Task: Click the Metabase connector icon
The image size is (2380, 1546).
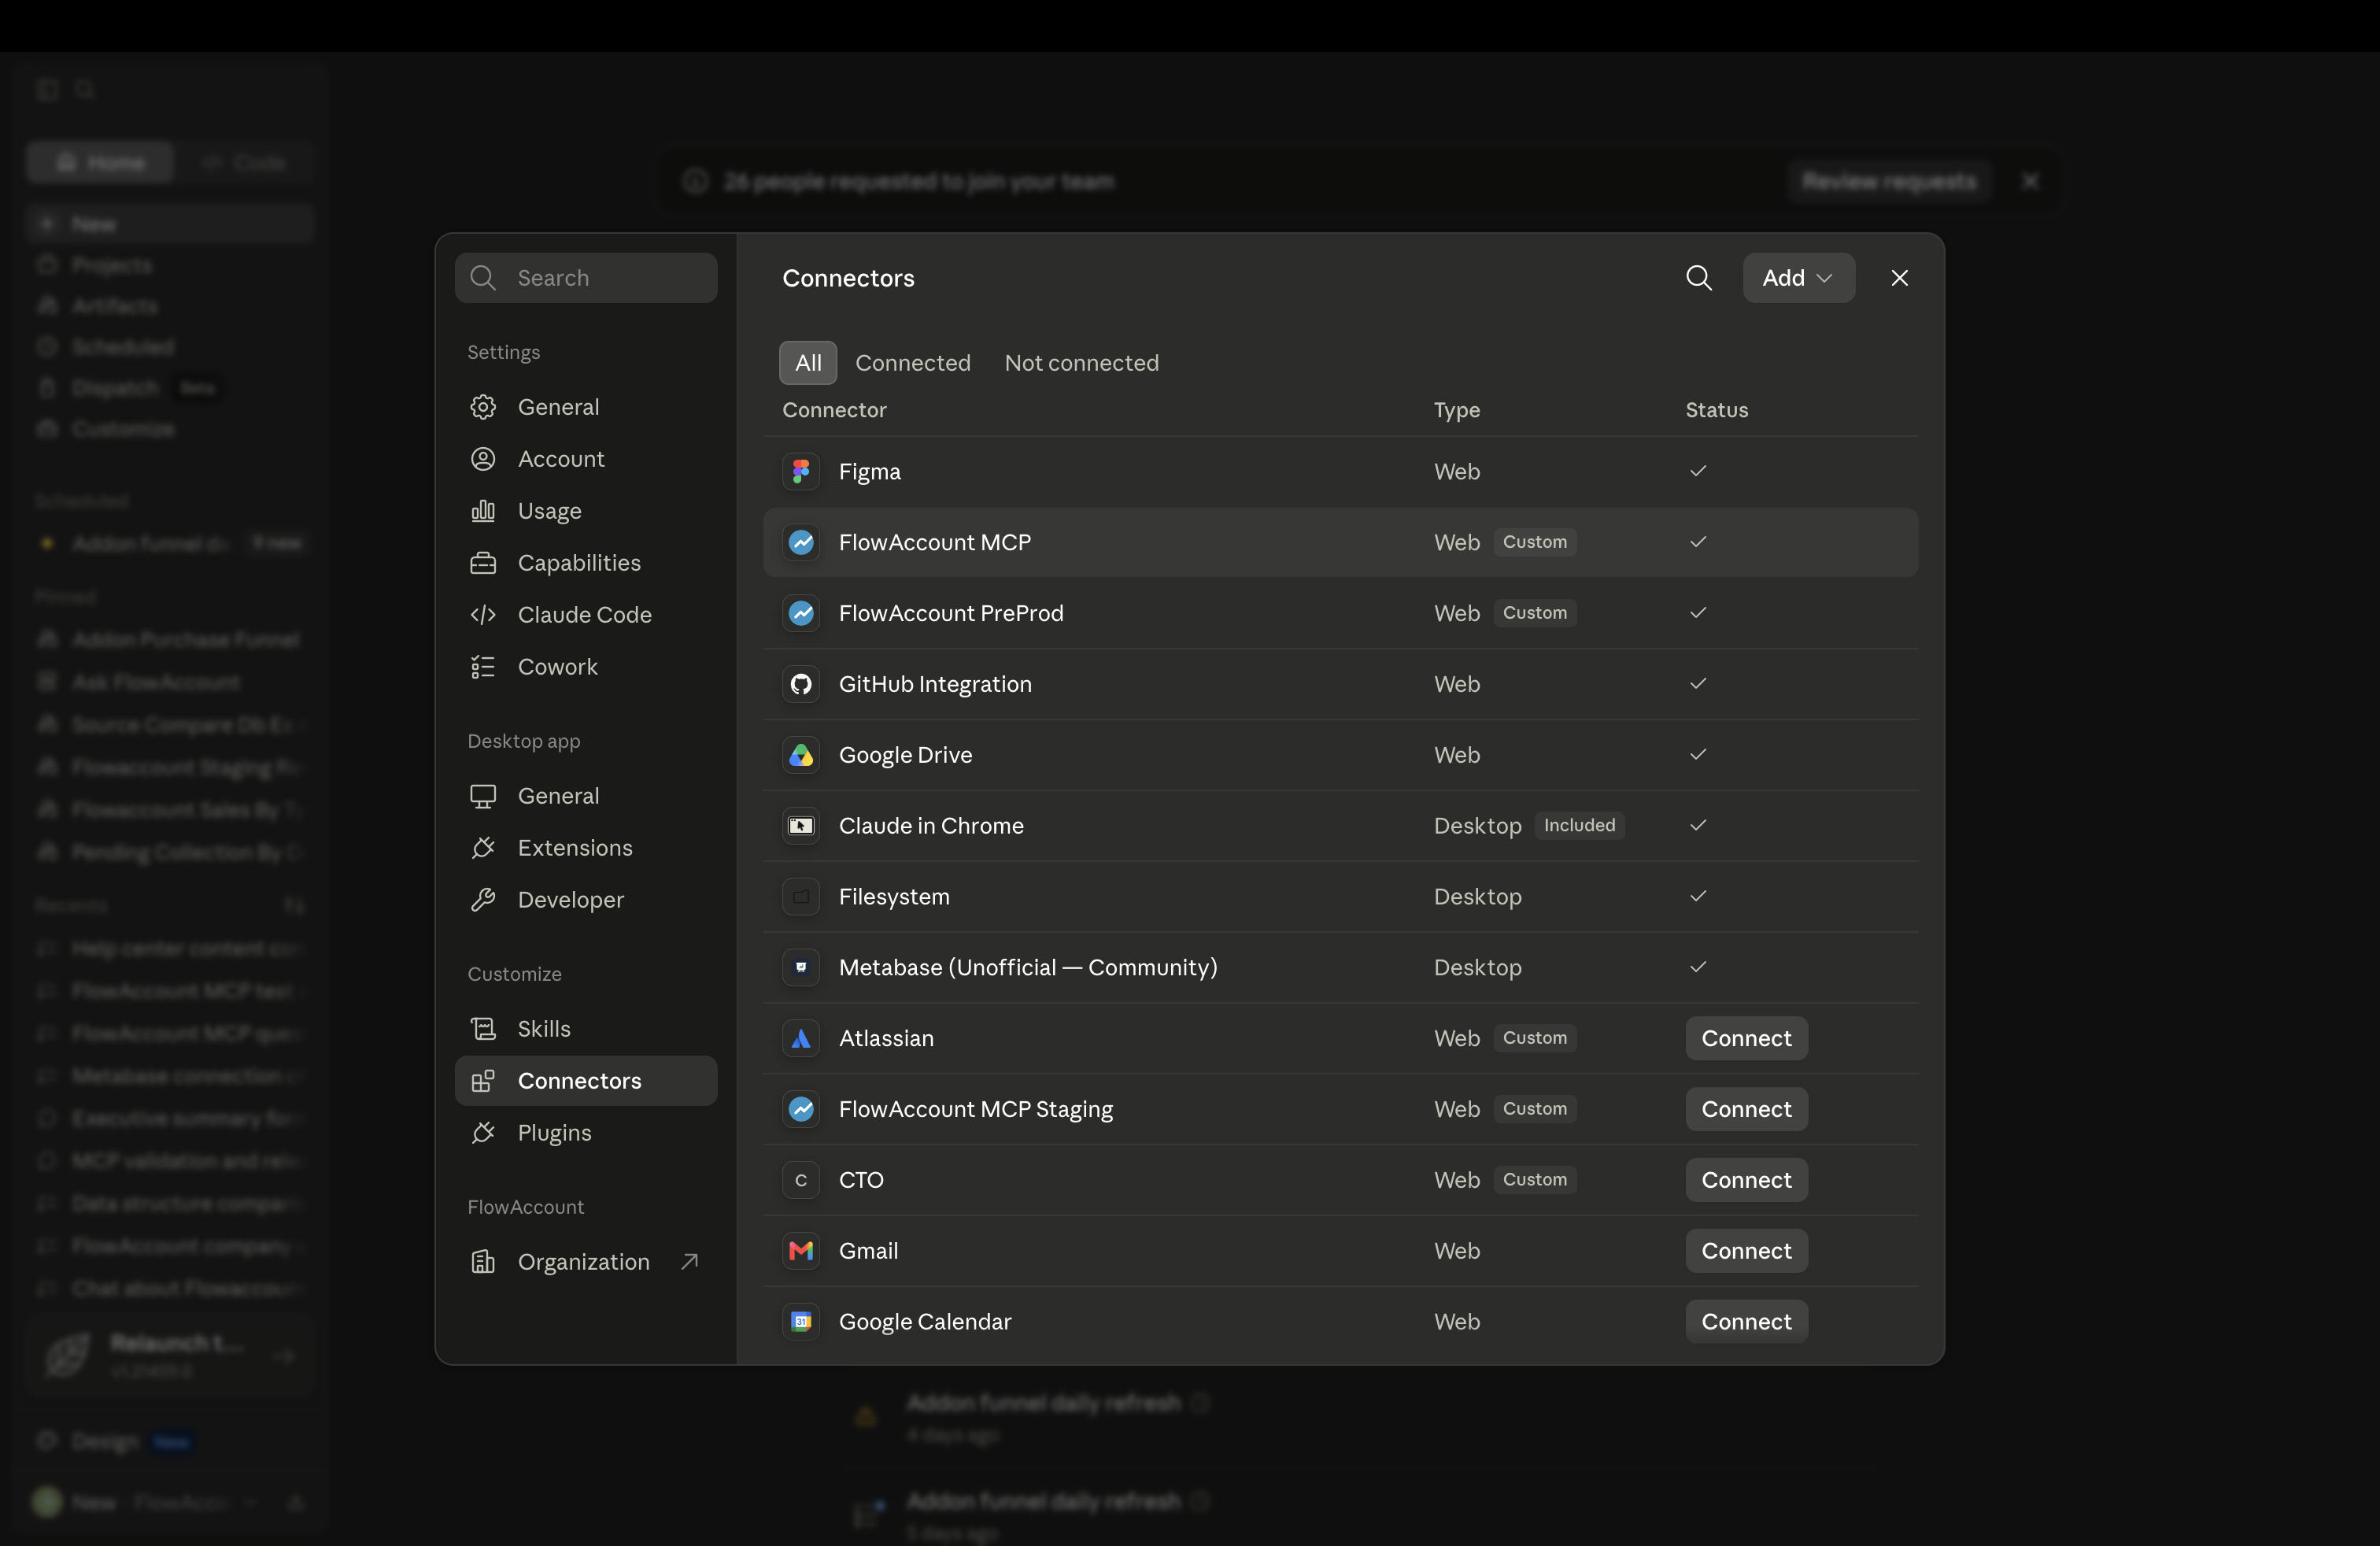Action: pyautogui.click(x=801, y=968)
